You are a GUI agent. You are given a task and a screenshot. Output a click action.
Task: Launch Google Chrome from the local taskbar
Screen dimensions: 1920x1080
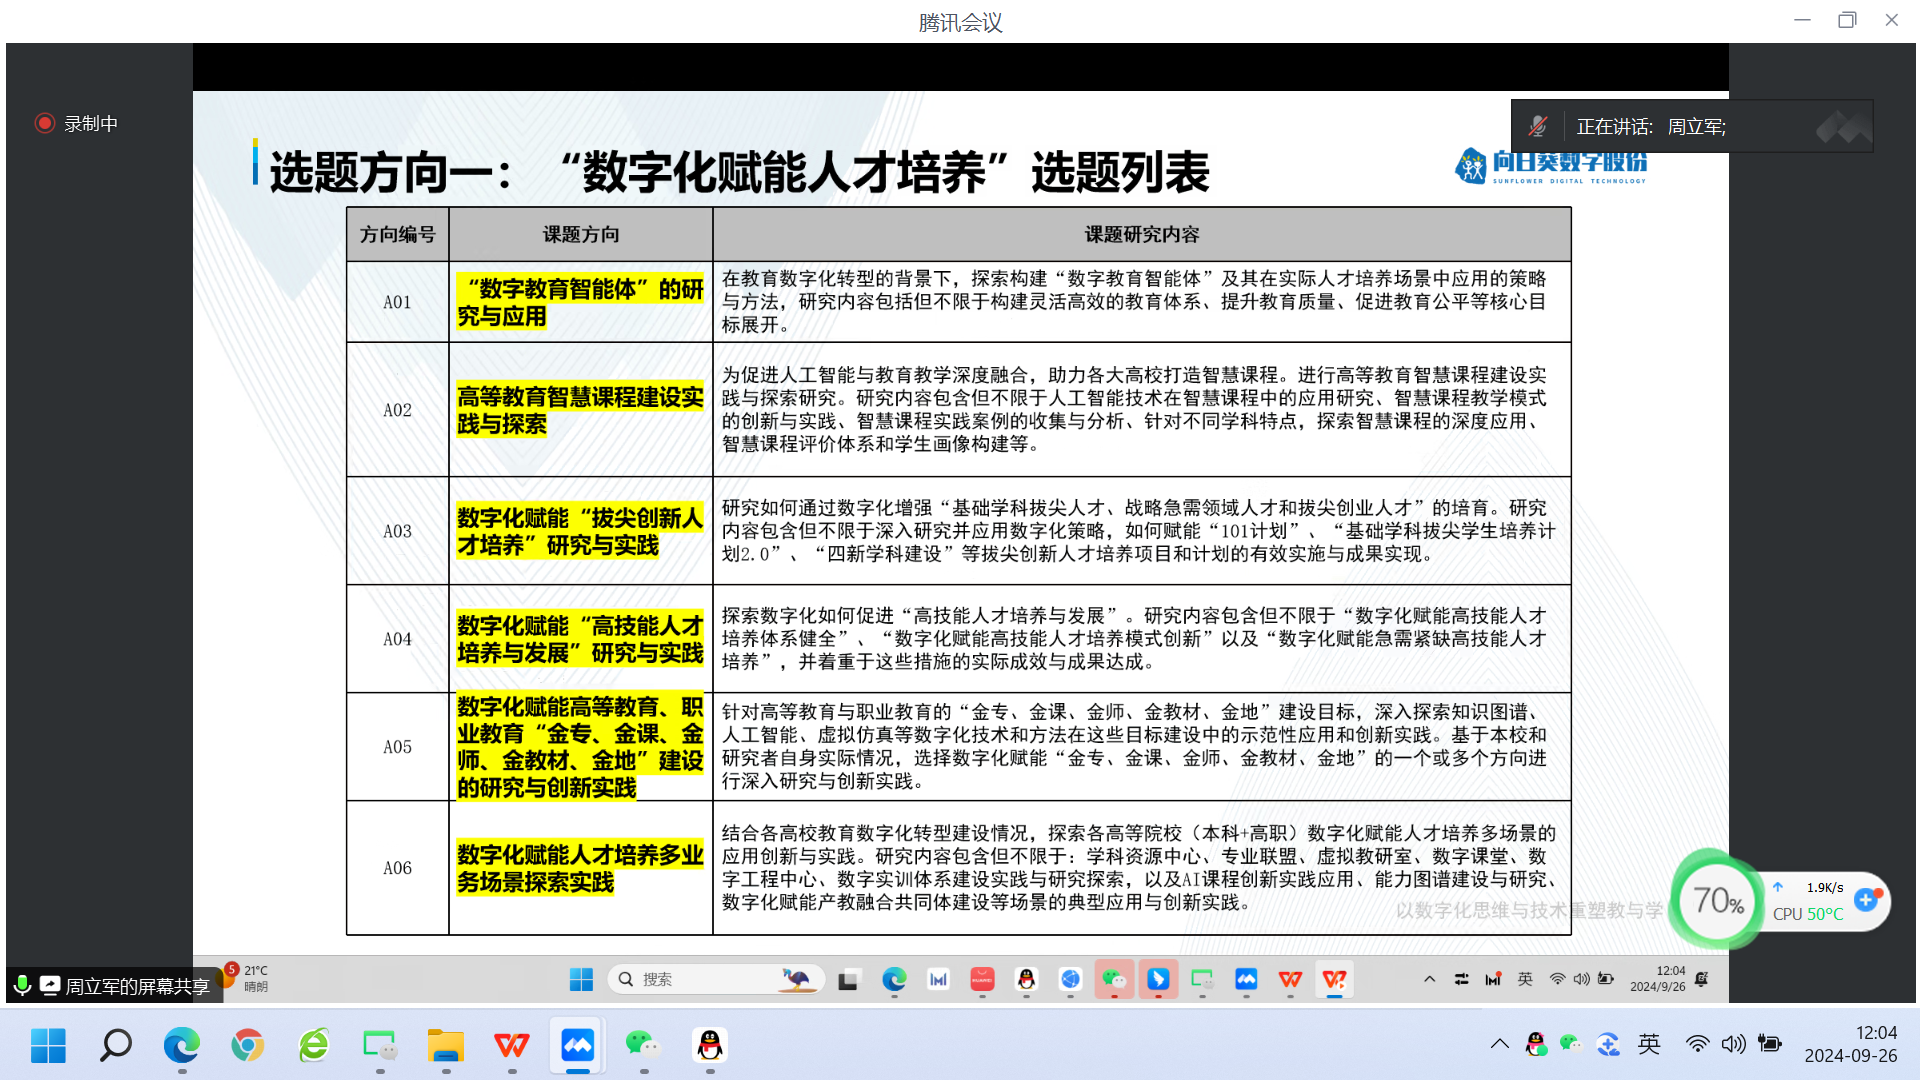[x=247, y=1046]
